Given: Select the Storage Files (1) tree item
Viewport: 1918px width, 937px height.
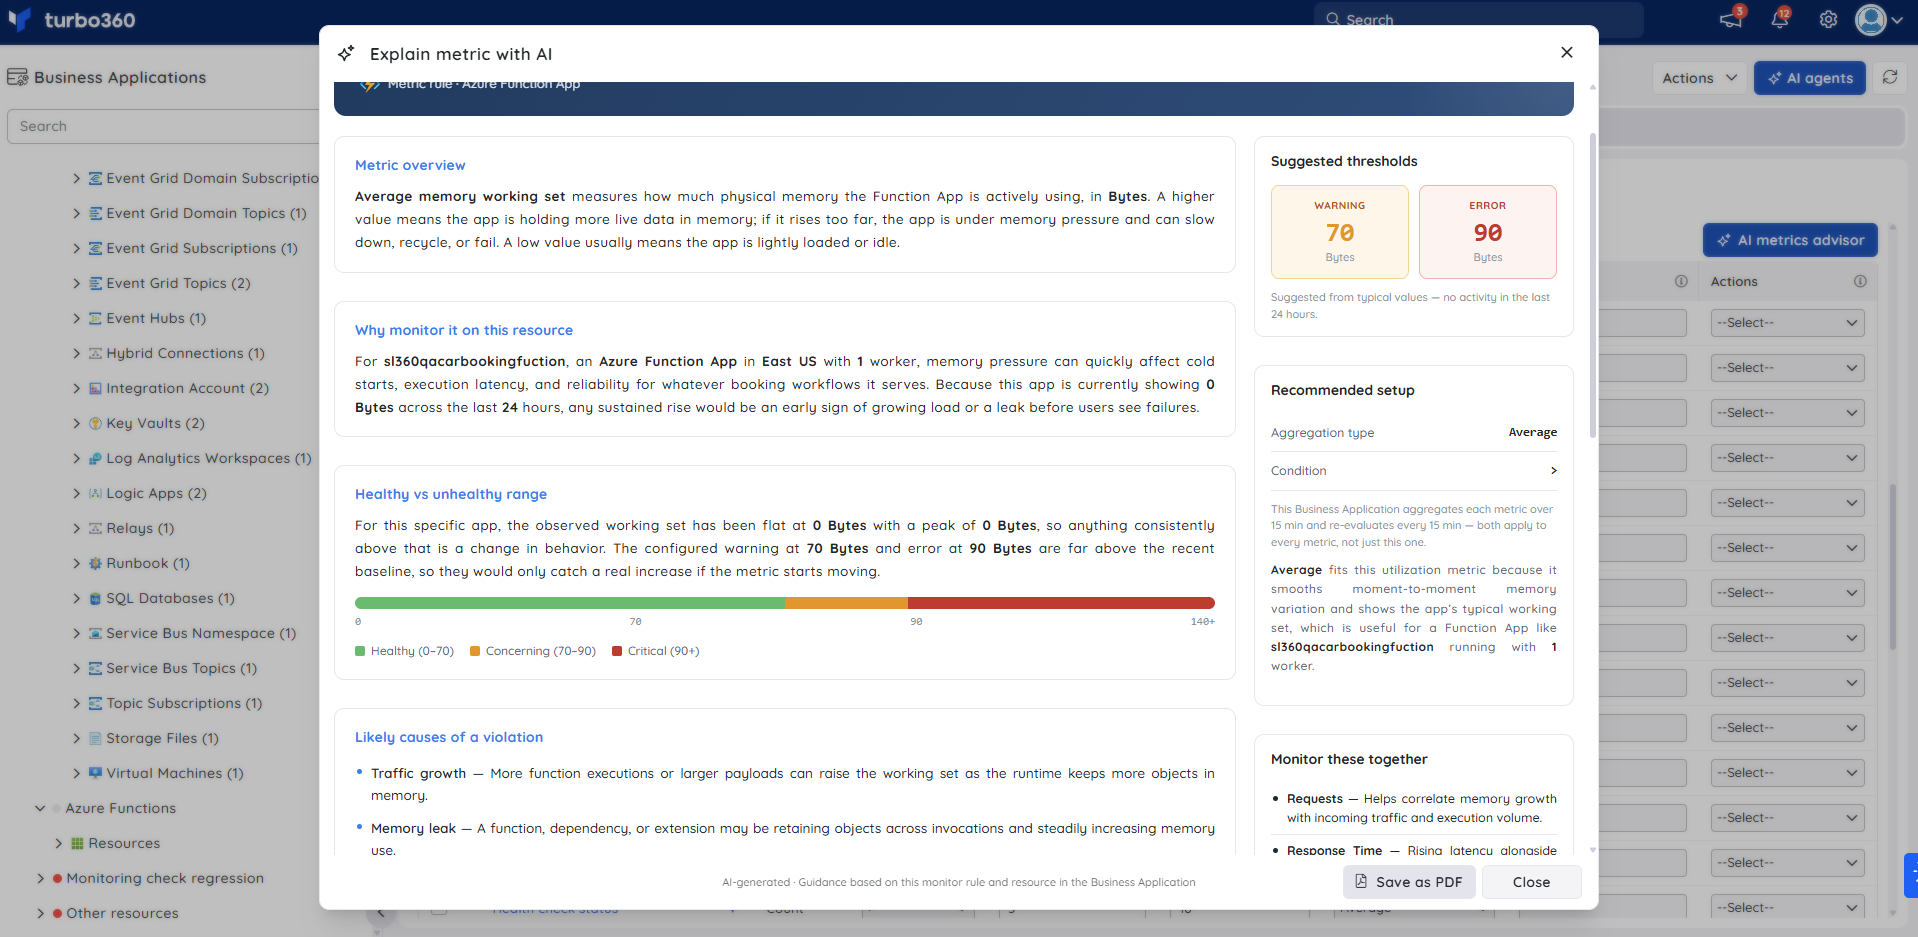Looking at the screenshot, I should pyautogui.click(x=162, y=738).
